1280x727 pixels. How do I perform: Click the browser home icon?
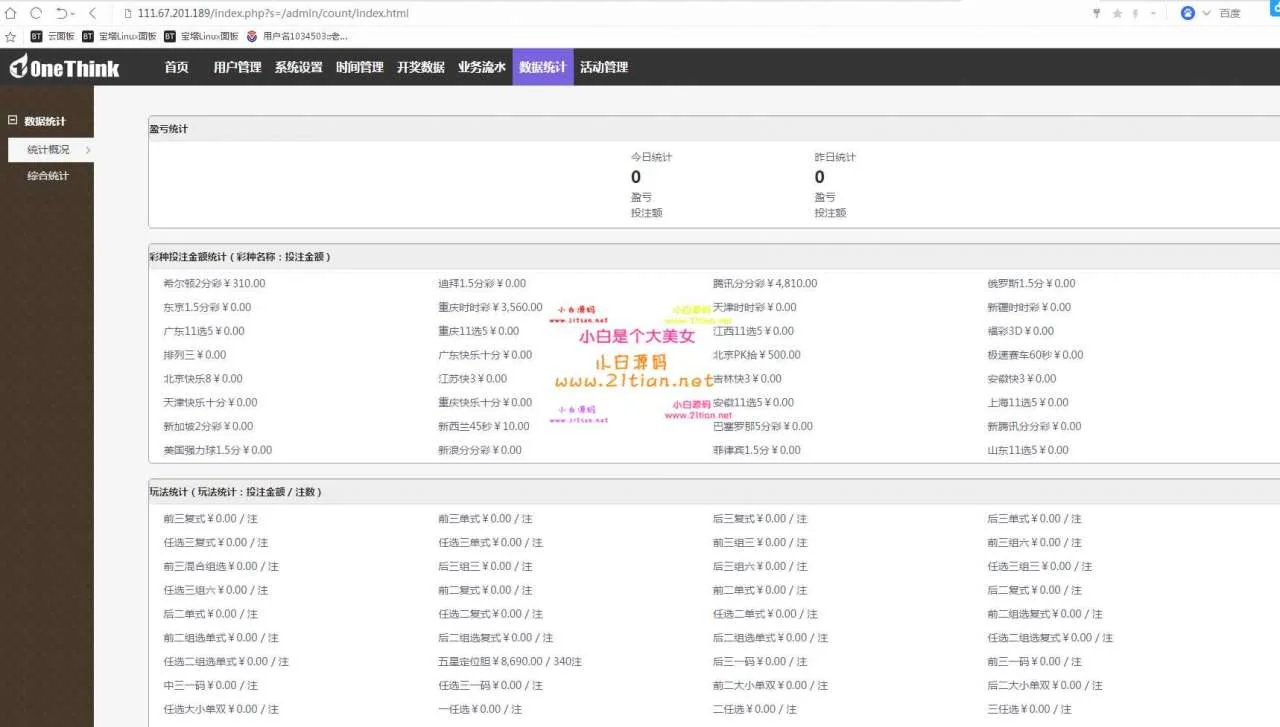11,13
